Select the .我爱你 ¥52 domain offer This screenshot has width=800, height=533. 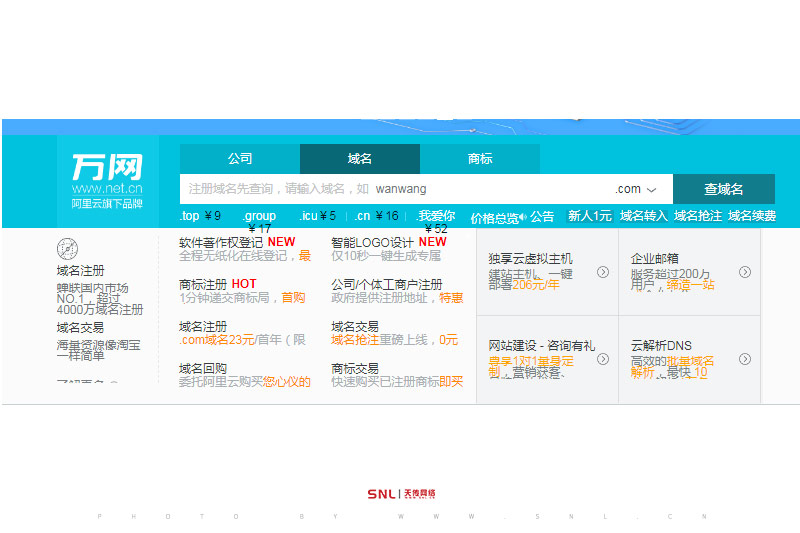coord(436,222)
